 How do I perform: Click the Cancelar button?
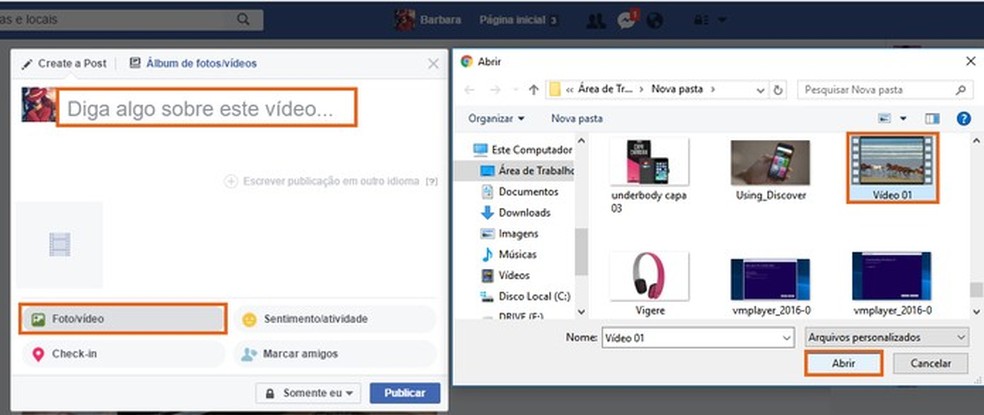[931, 364]
